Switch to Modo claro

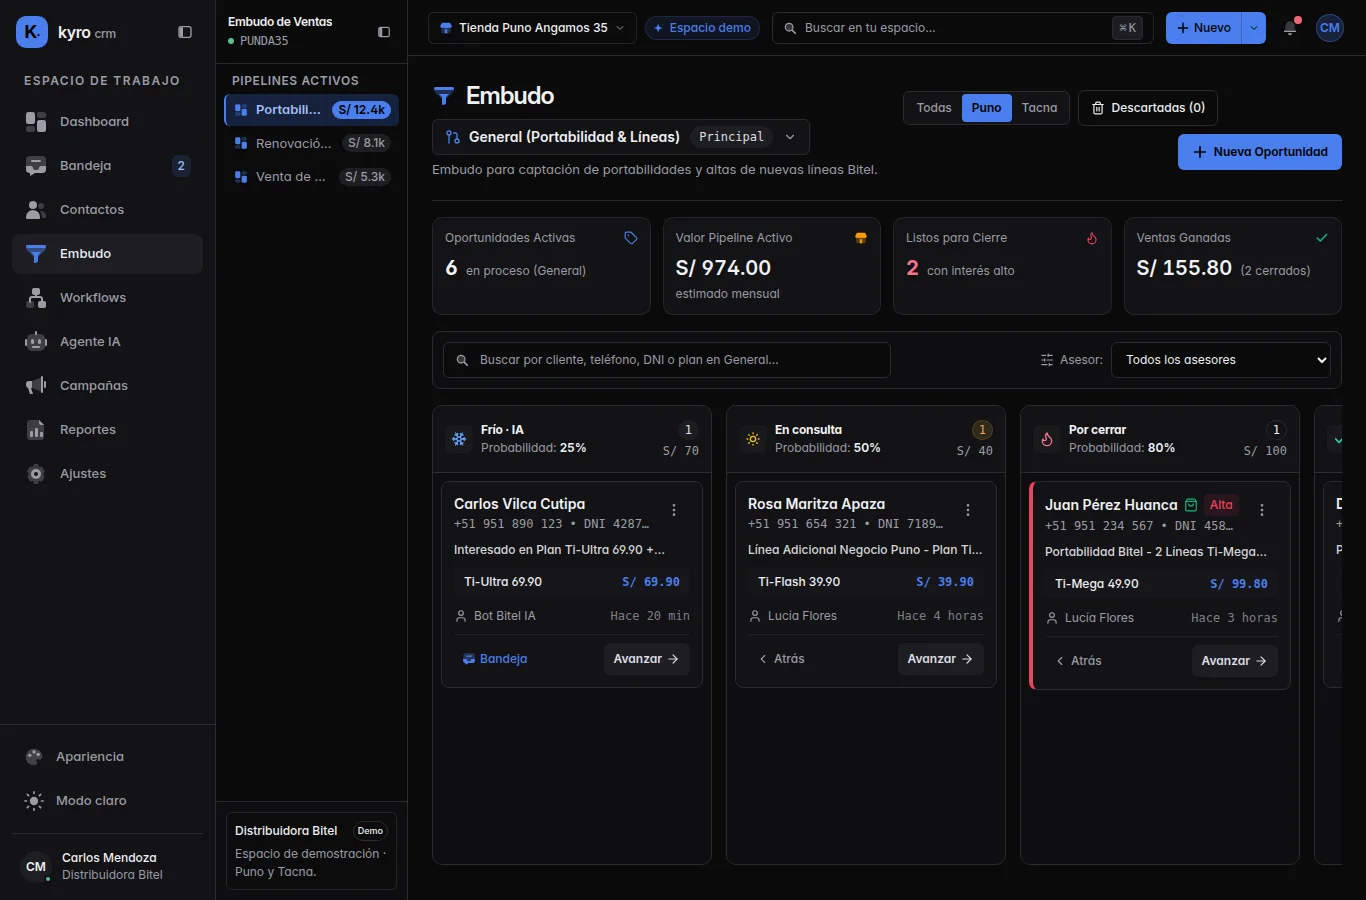(x=107, y=801)
